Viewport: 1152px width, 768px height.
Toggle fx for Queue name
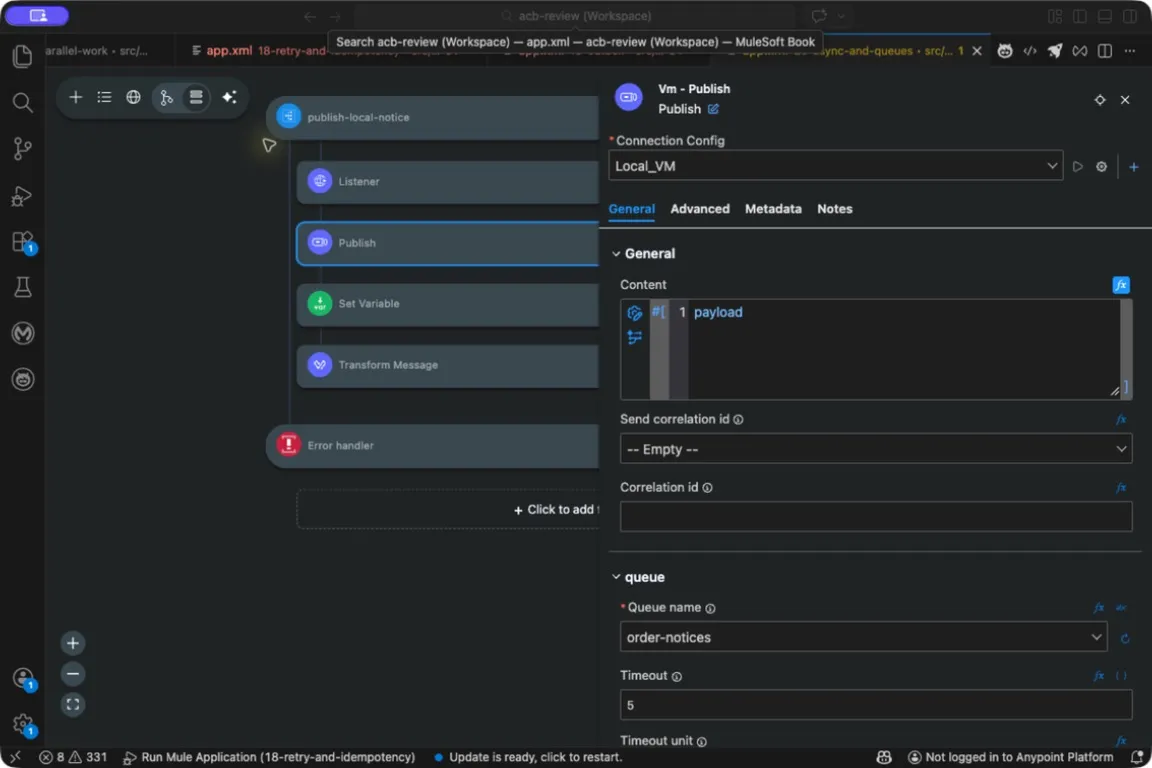[1099, 608]
